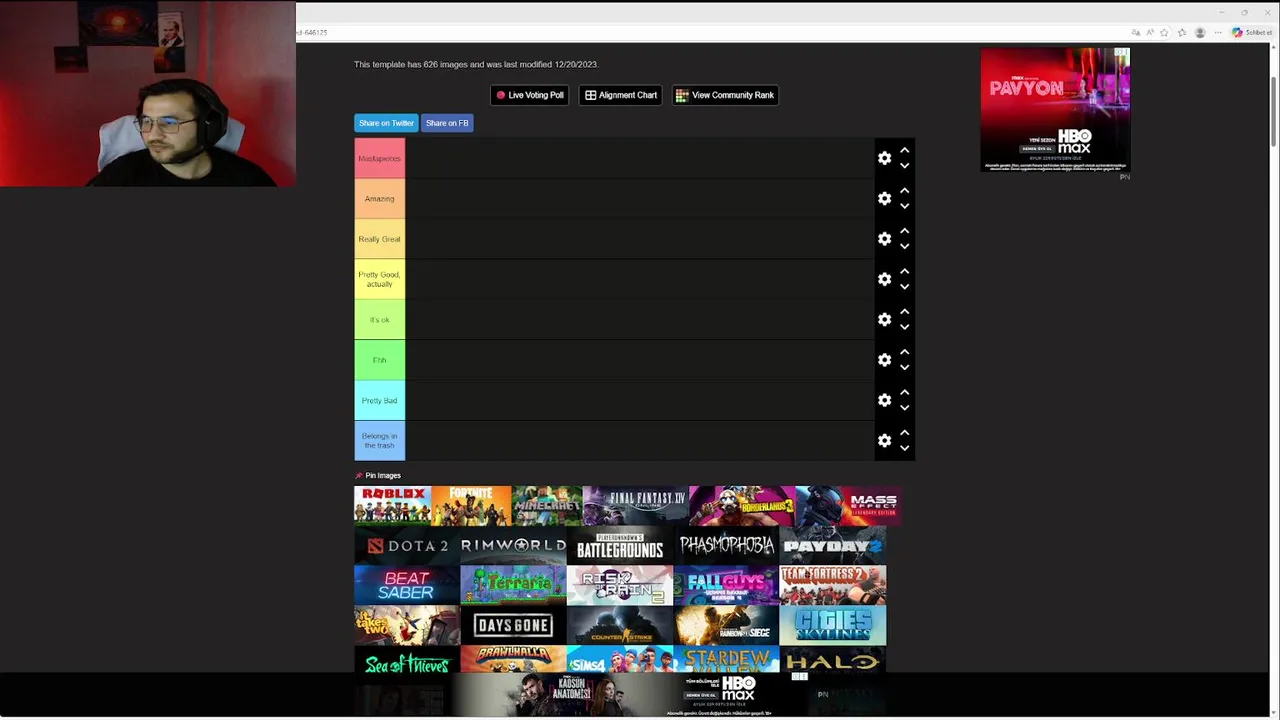1280x720 pixels.
Task: Move Really Great tier up with arrow
Action: 904,231
